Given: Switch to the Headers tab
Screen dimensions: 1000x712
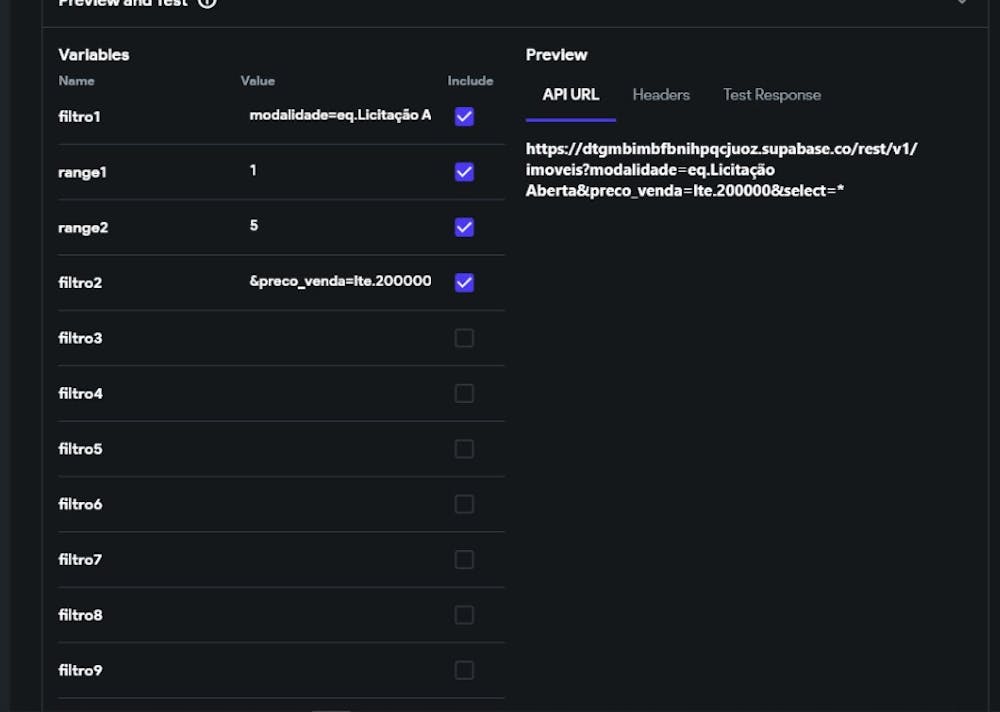Looking at the screenshot, I should click(x=661, y=95).
